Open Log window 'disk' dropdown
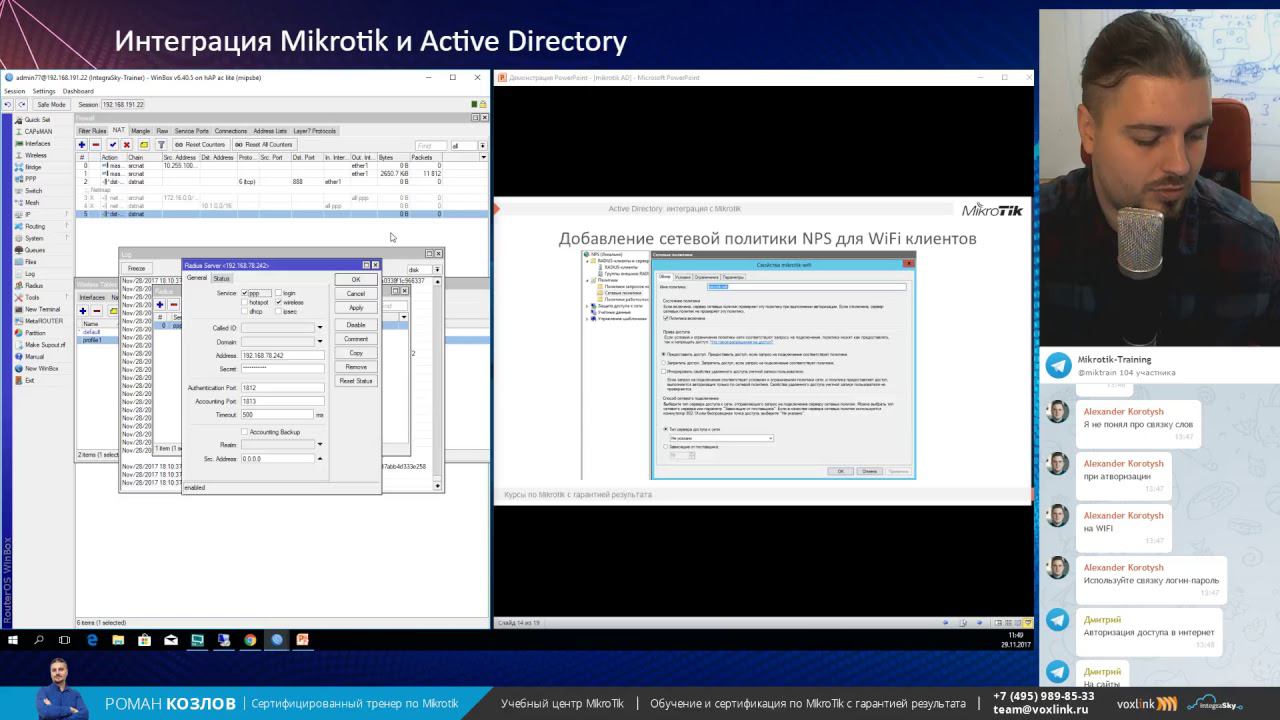 pyautogui.click(x=438, y=269)
